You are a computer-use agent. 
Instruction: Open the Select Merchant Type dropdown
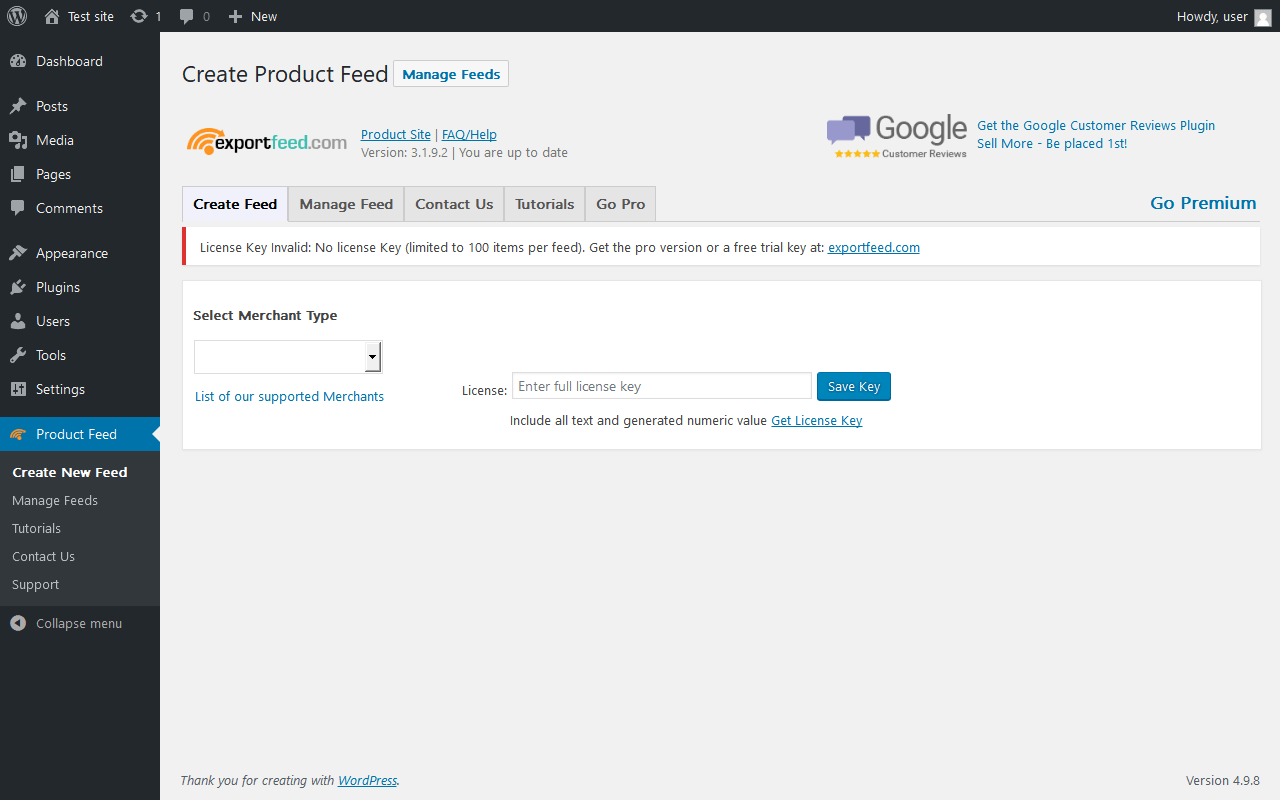[x=288, y=356]
